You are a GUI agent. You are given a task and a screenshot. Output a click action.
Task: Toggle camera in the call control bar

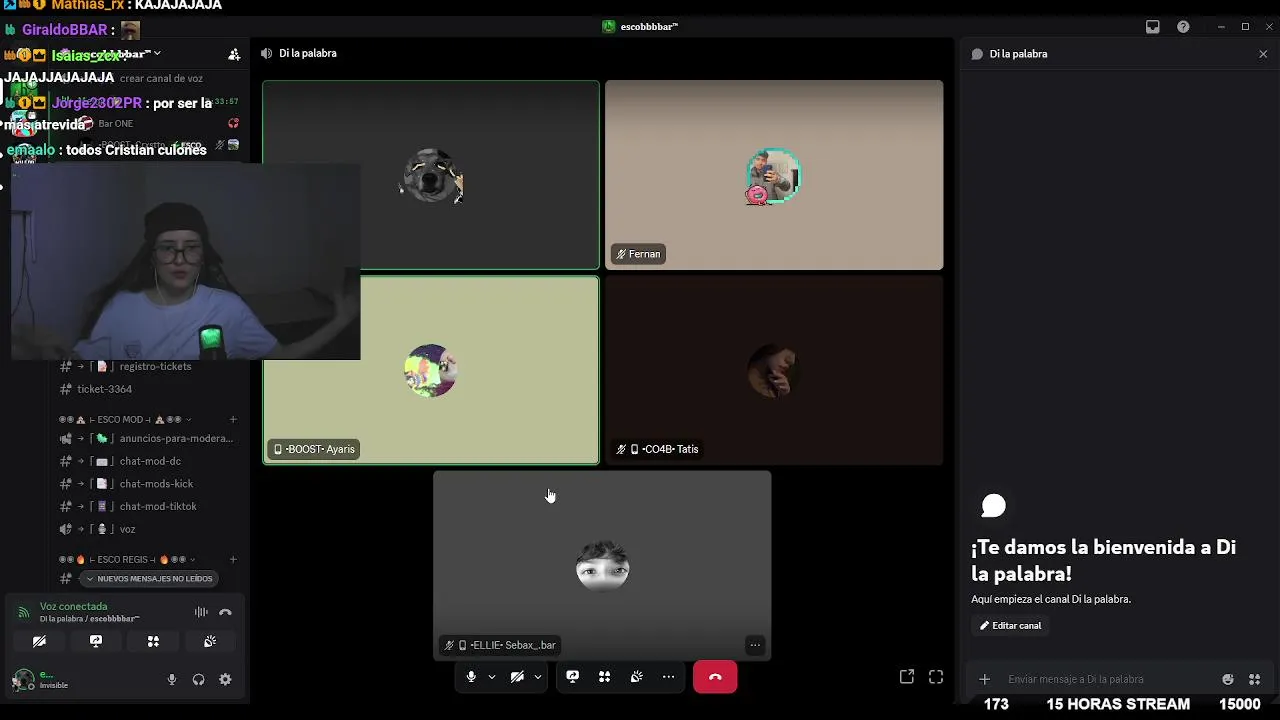(517, 677)
